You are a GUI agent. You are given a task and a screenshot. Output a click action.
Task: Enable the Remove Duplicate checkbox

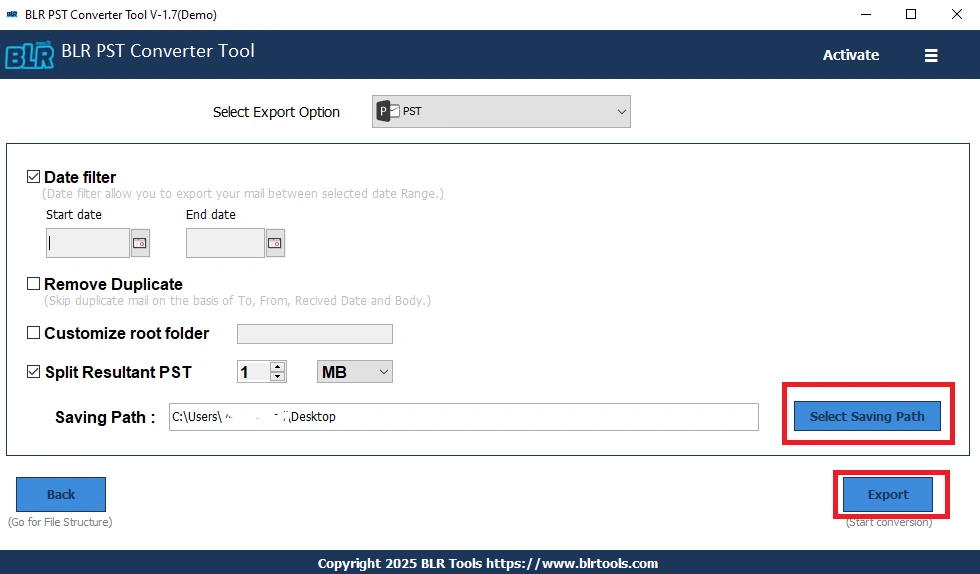click(x=34, y=284)
